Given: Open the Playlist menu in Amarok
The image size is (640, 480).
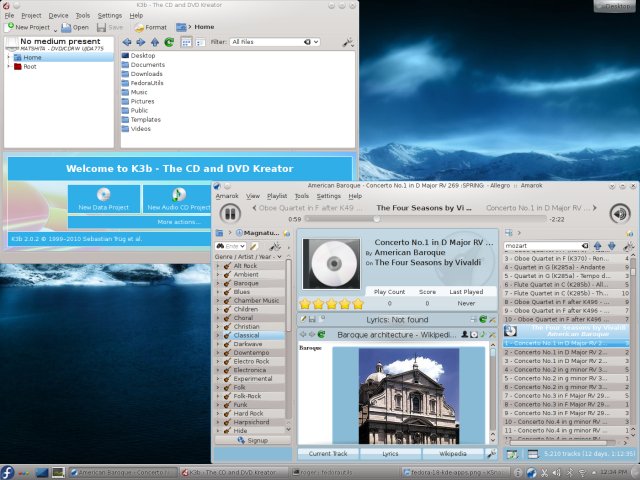Looking at the screenshot, I should pos(277,196).
